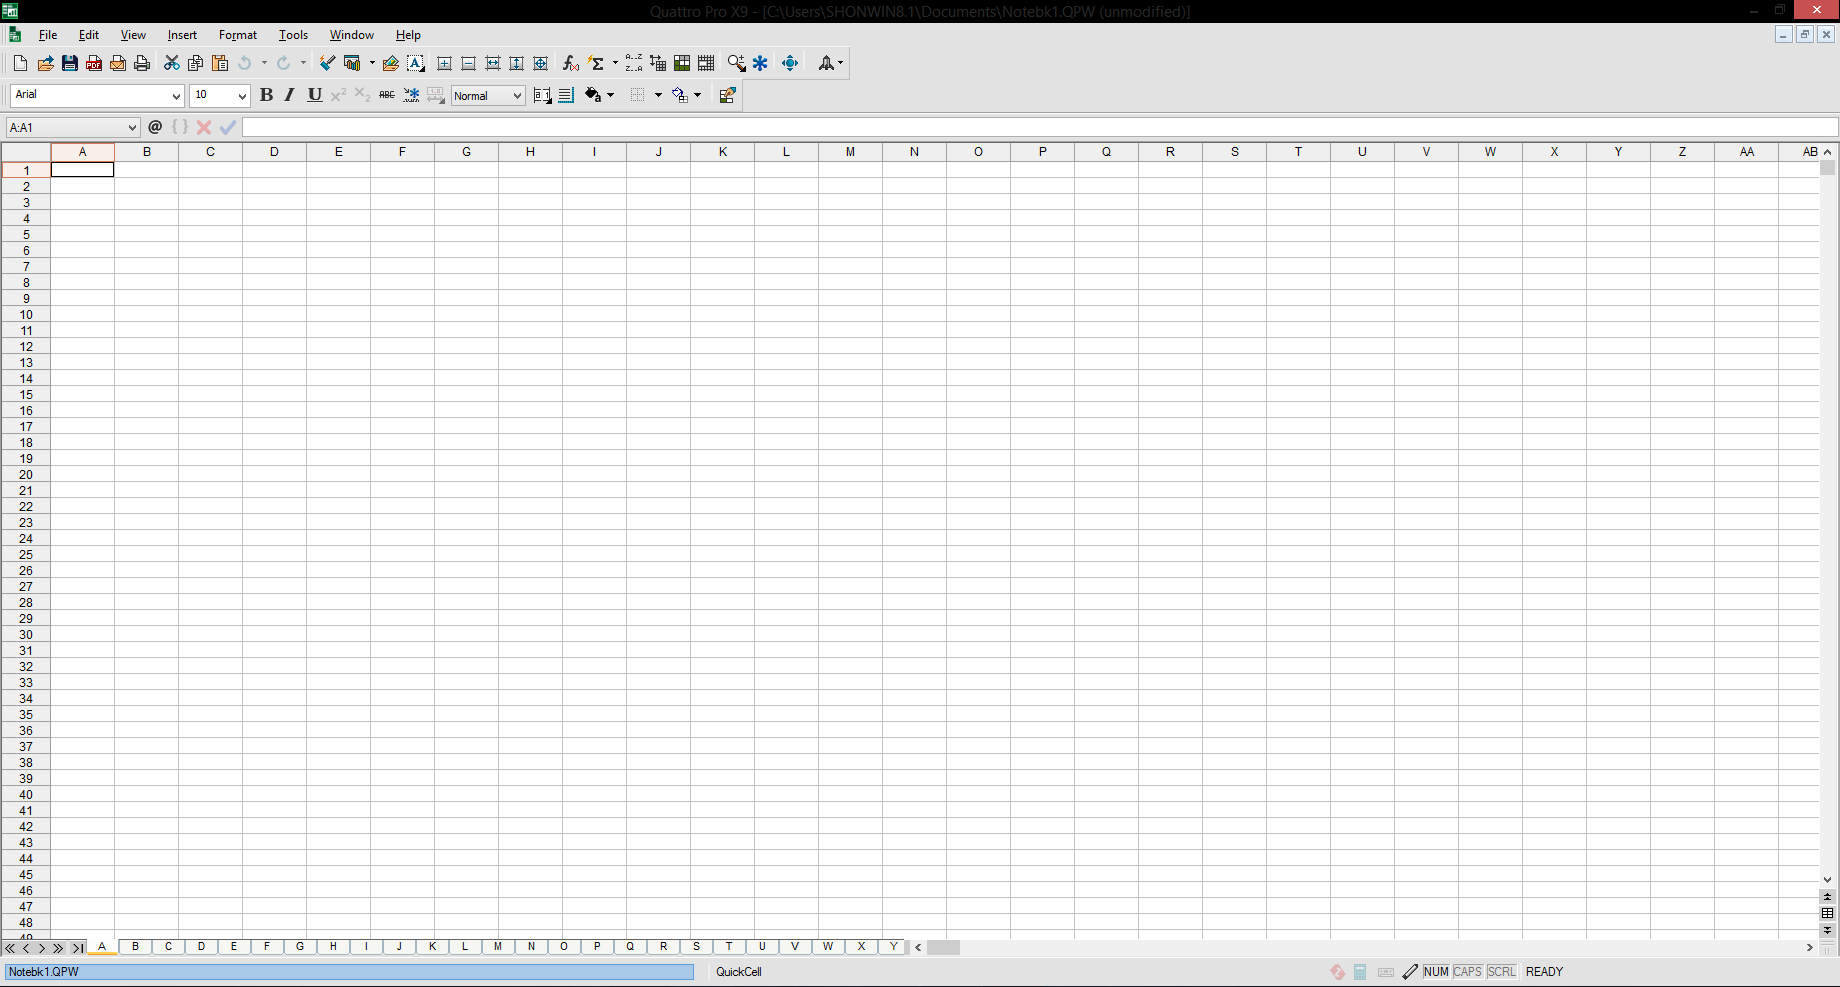Click the Open folder icon
This screenshot has width=1840, height=987.
click(x=46, y=63)
